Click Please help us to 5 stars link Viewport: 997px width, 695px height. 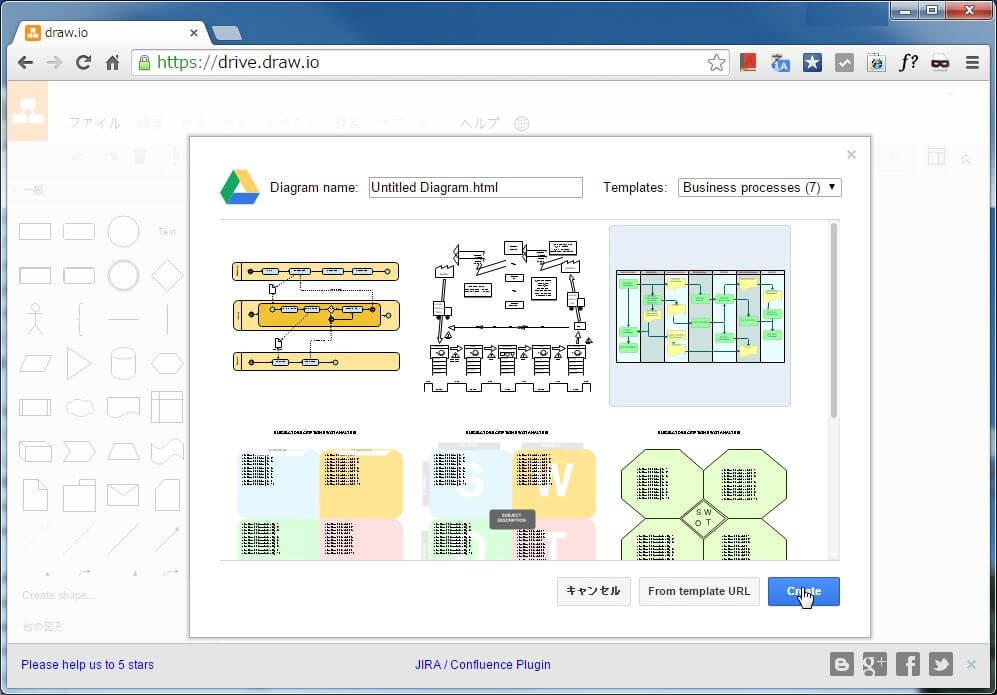pos(87,664)
